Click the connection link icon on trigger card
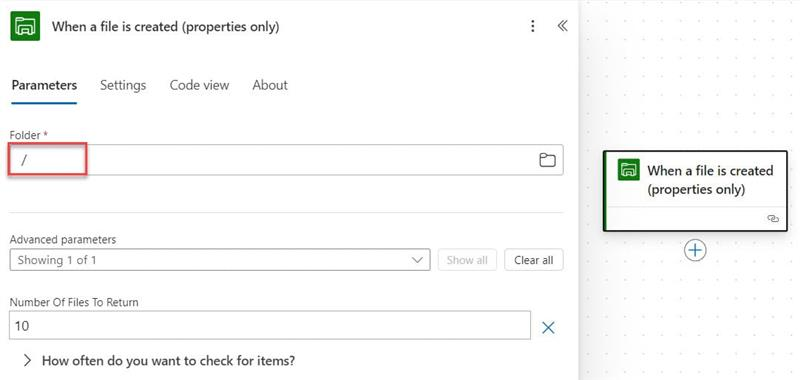This screenshot has width=800, height=380. coord(772,219)
